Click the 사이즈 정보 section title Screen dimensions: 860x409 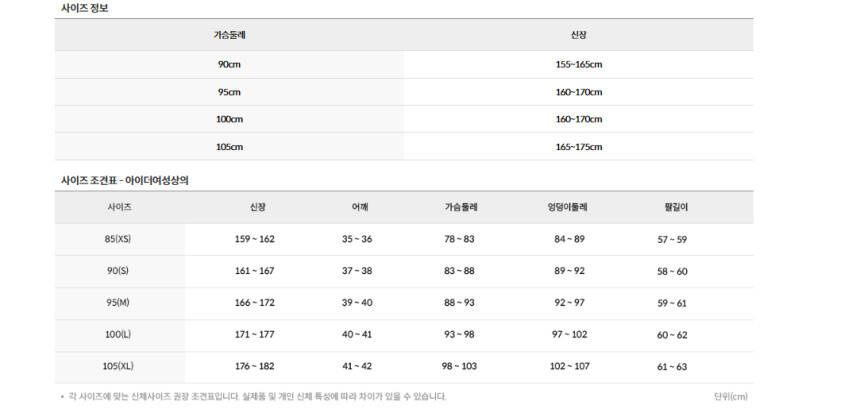(84, 9)
